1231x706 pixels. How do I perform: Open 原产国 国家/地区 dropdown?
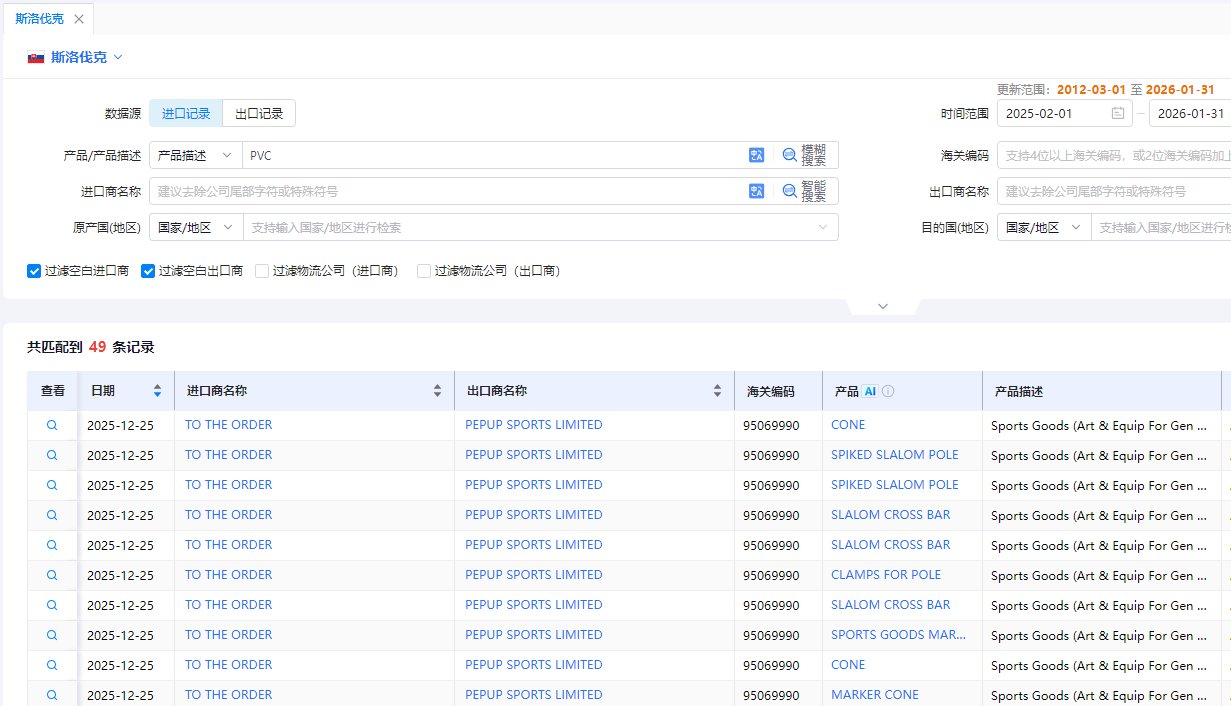196,227
